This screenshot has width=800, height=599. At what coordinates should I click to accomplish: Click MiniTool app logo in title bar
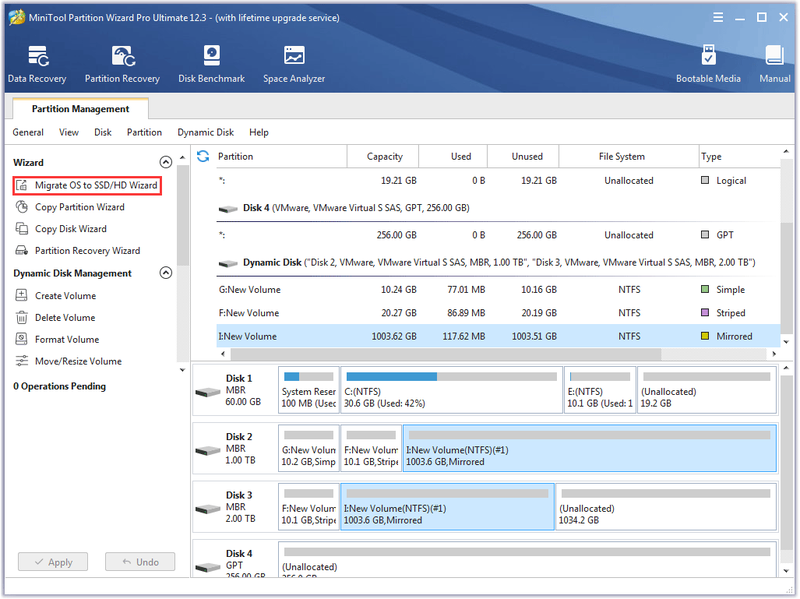pos(17,17)
